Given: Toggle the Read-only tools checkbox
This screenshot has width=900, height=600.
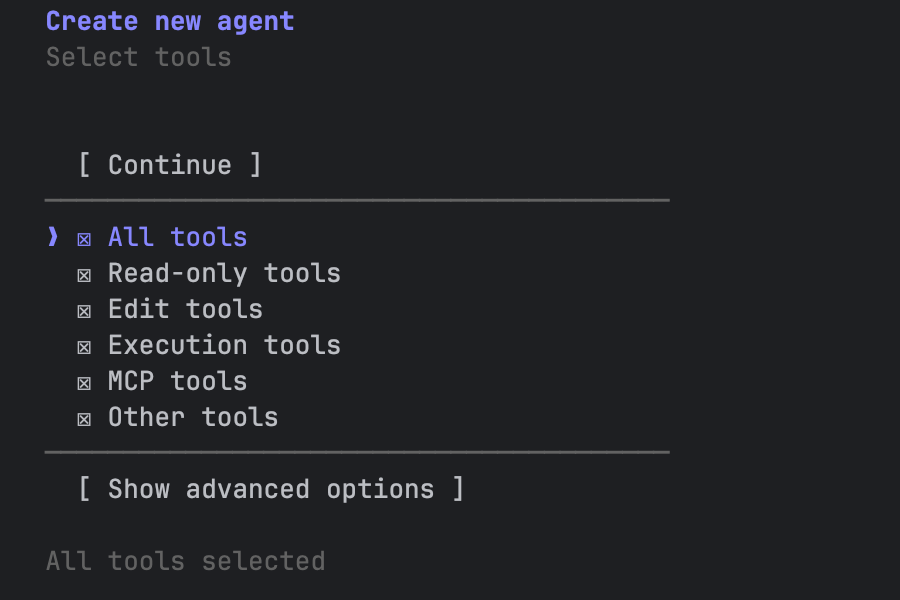Looking at the screenshot, I should click(x=84, y=275).
